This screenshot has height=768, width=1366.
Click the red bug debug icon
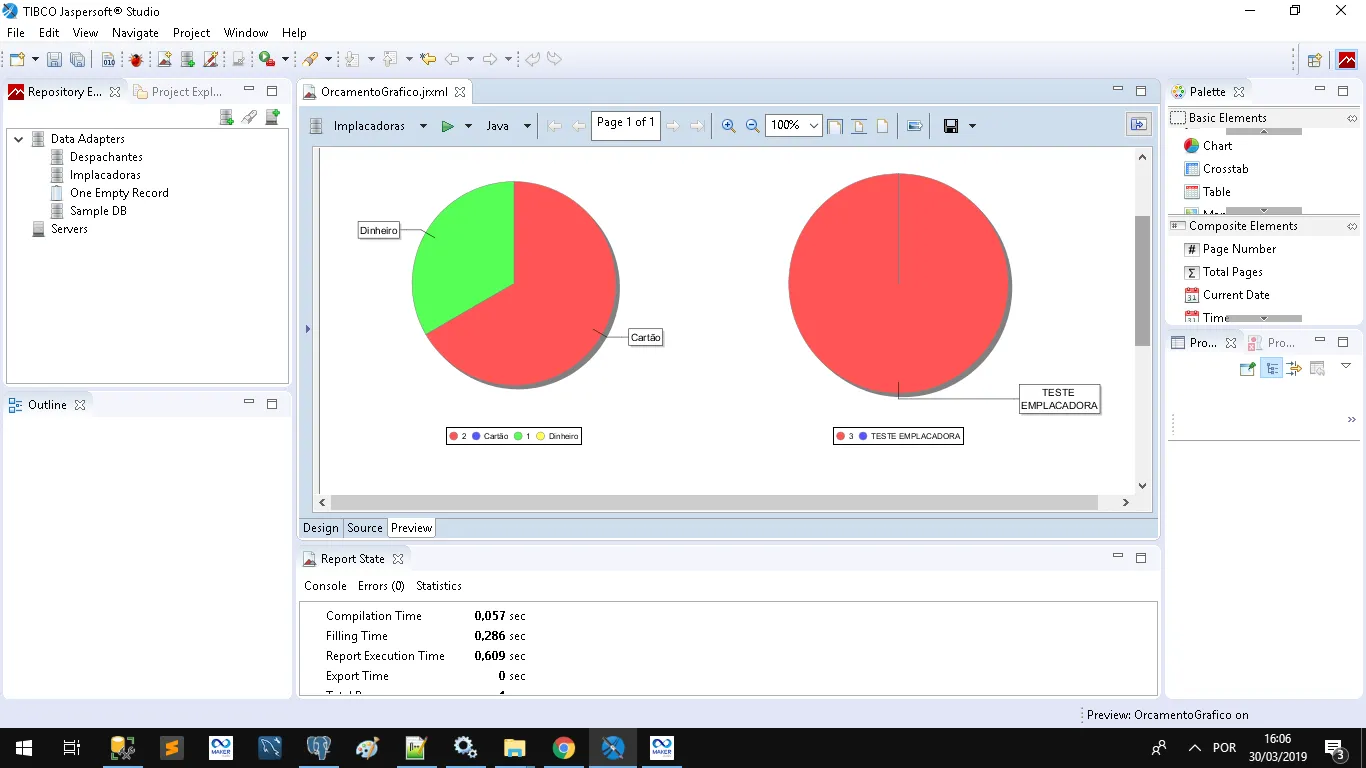tap(136, 60)
